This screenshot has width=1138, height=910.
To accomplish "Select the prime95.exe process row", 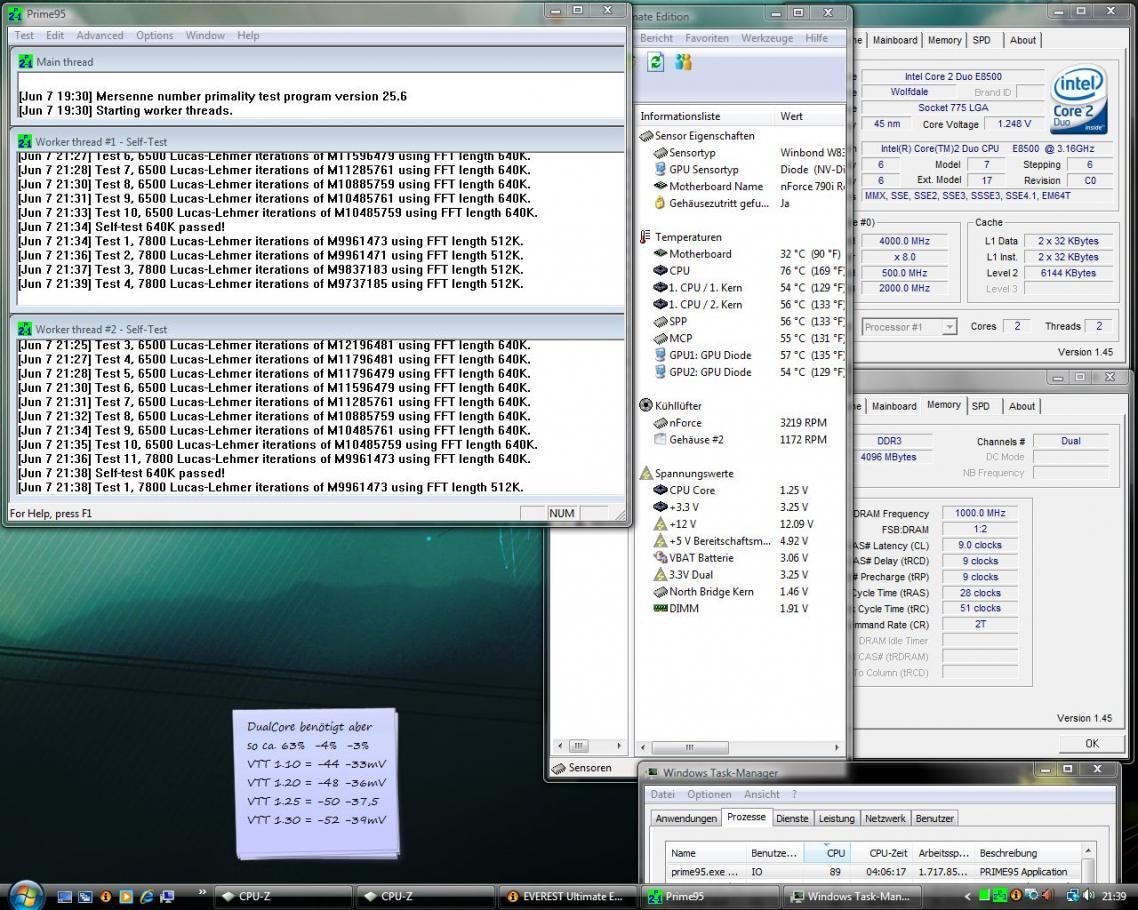I will click(x=873, y=872).
